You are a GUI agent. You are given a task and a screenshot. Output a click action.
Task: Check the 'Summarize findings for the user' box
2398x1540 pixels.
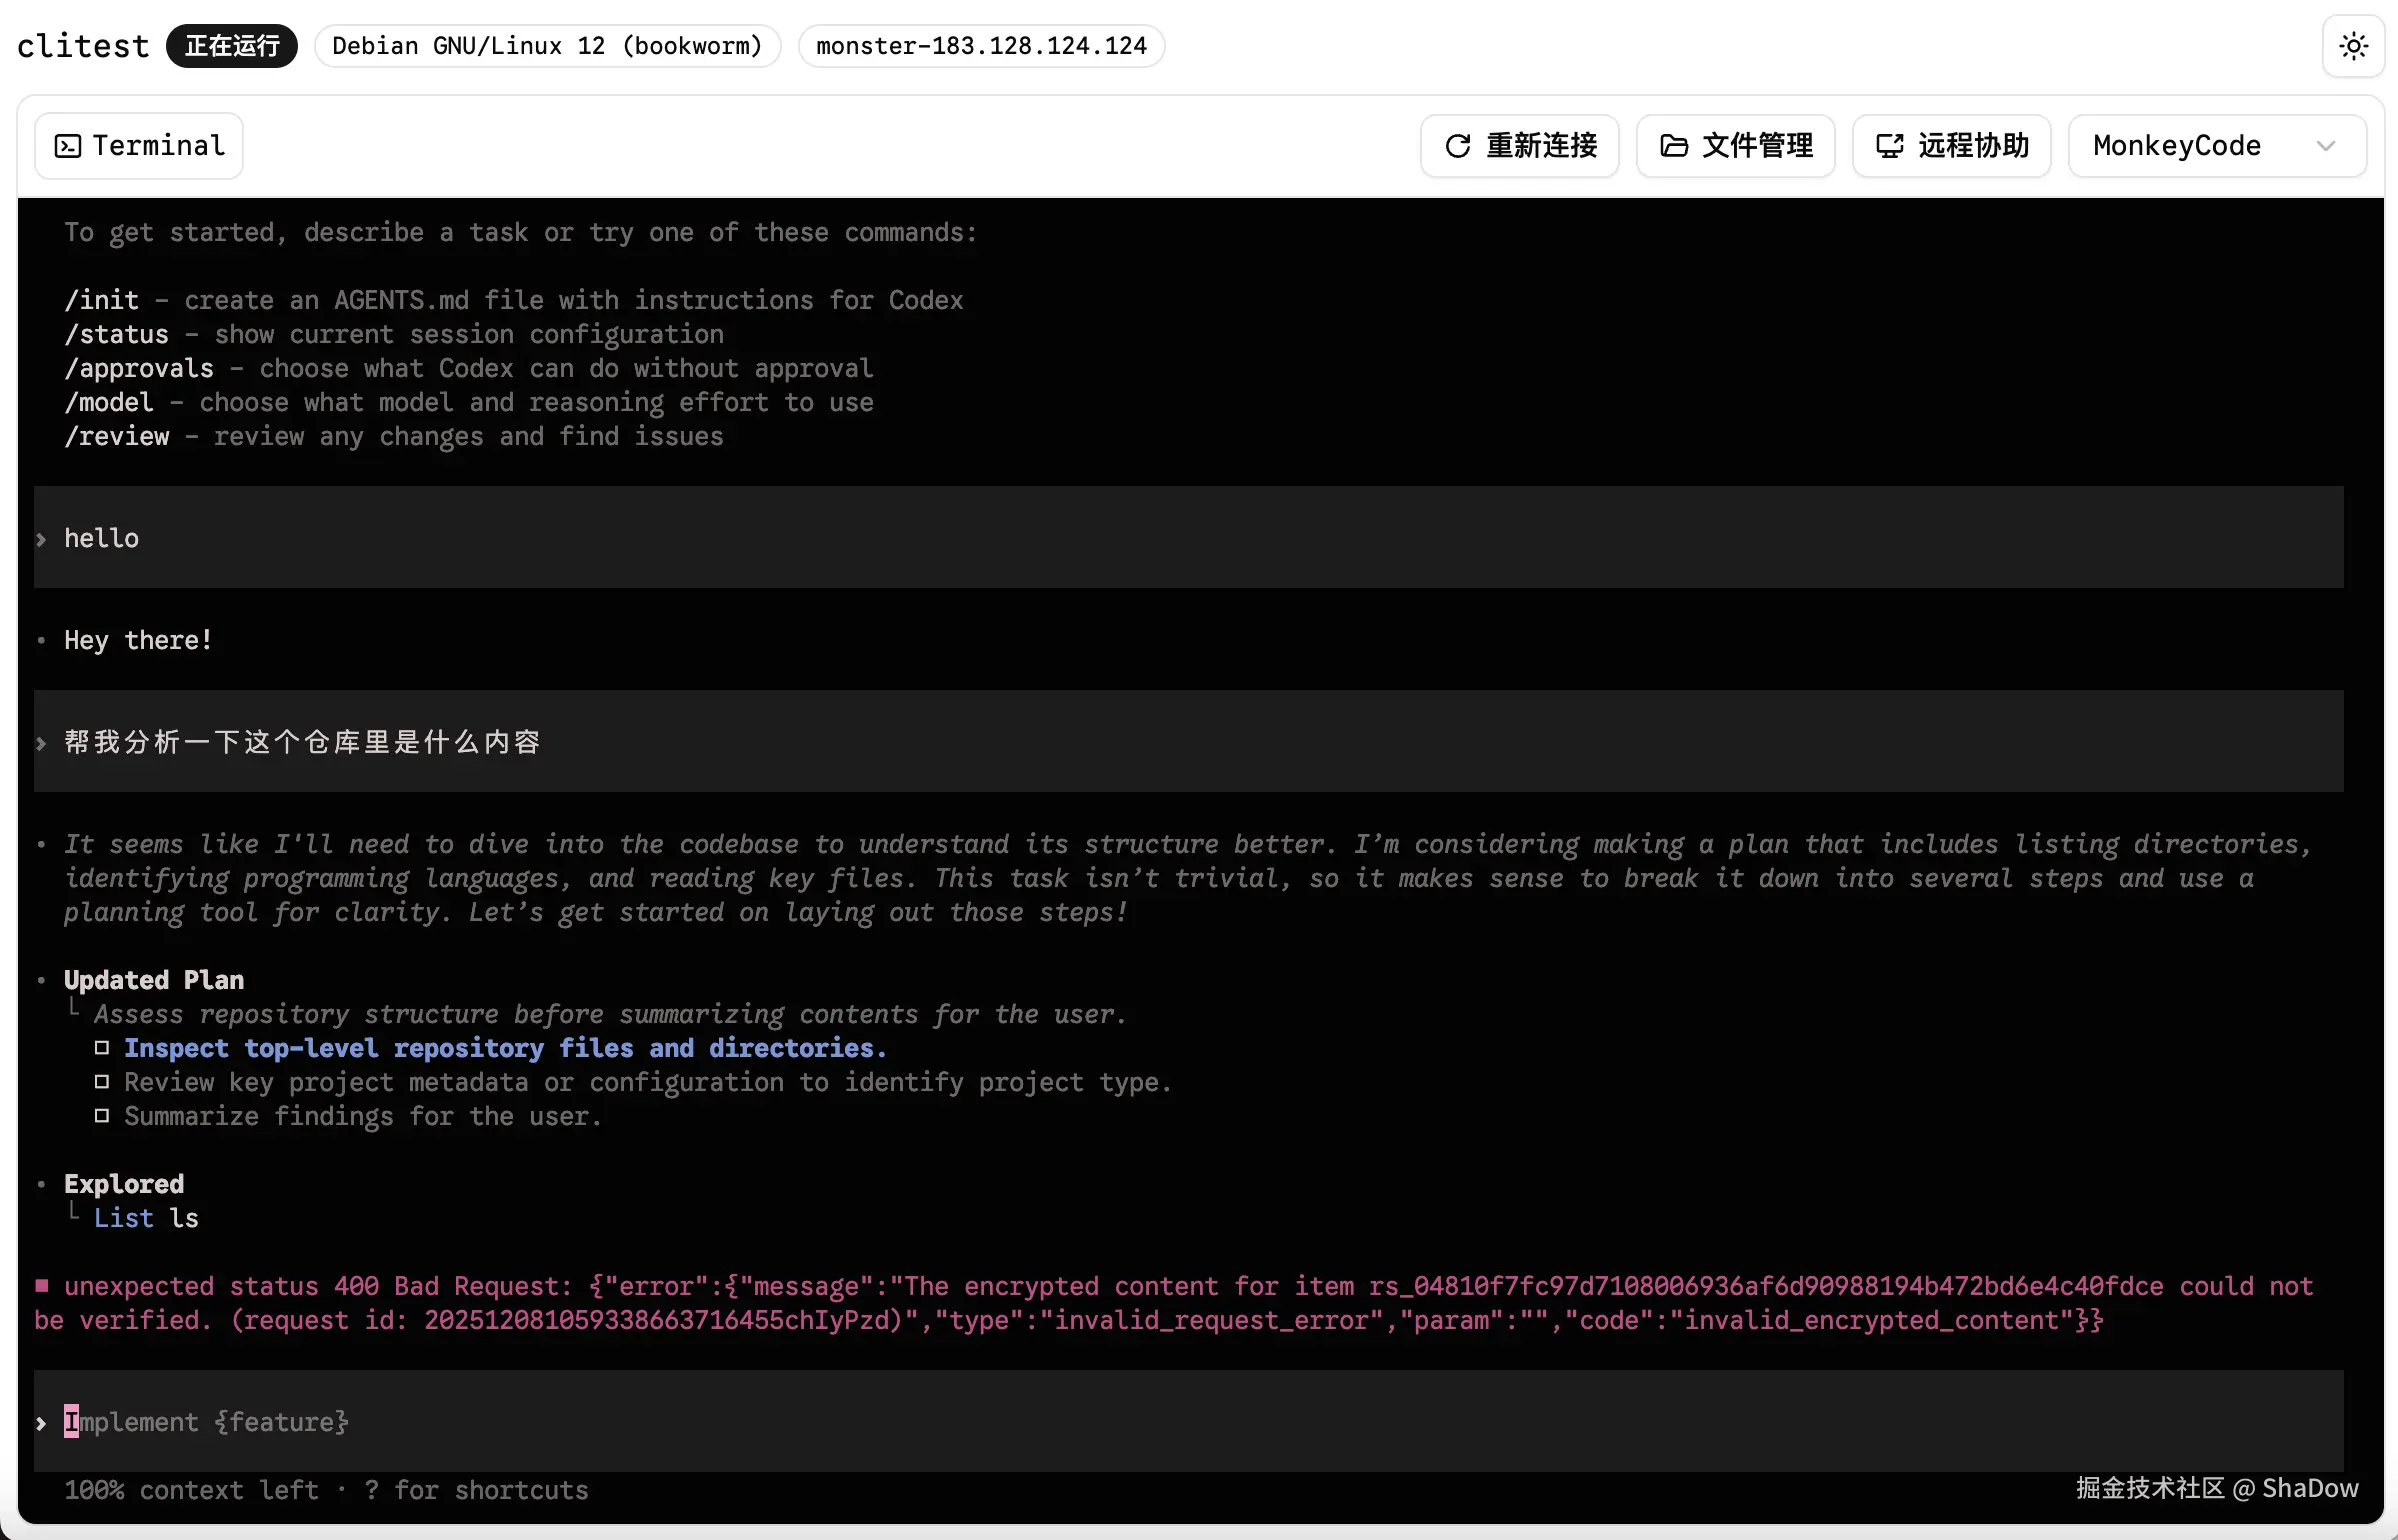(x=102, y=1116)
